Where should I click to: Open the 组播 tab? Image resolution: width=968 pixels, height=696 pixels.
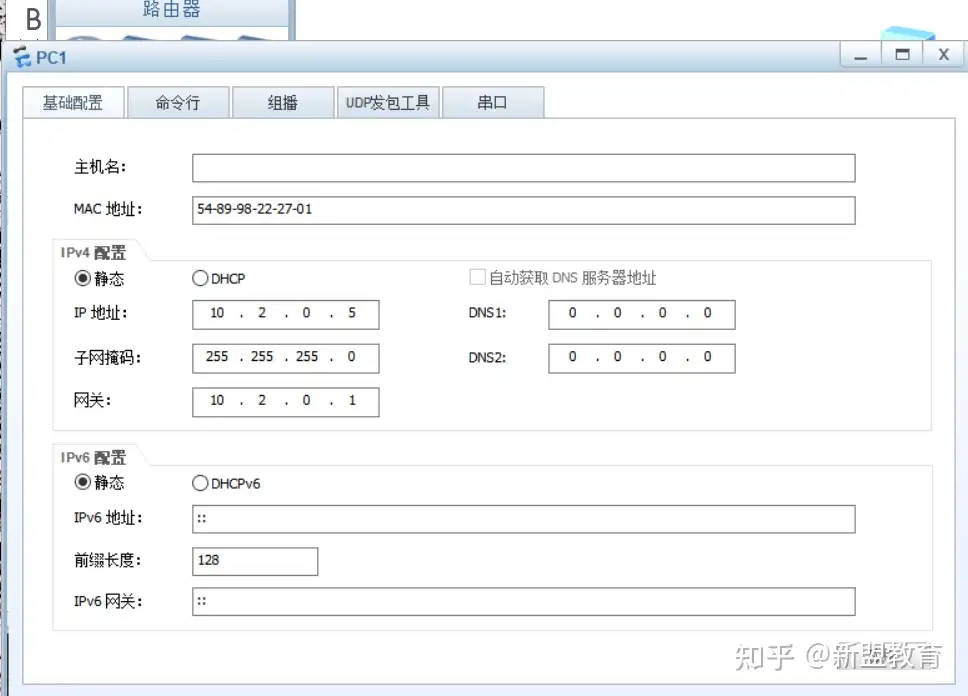(x=283, y=103)
